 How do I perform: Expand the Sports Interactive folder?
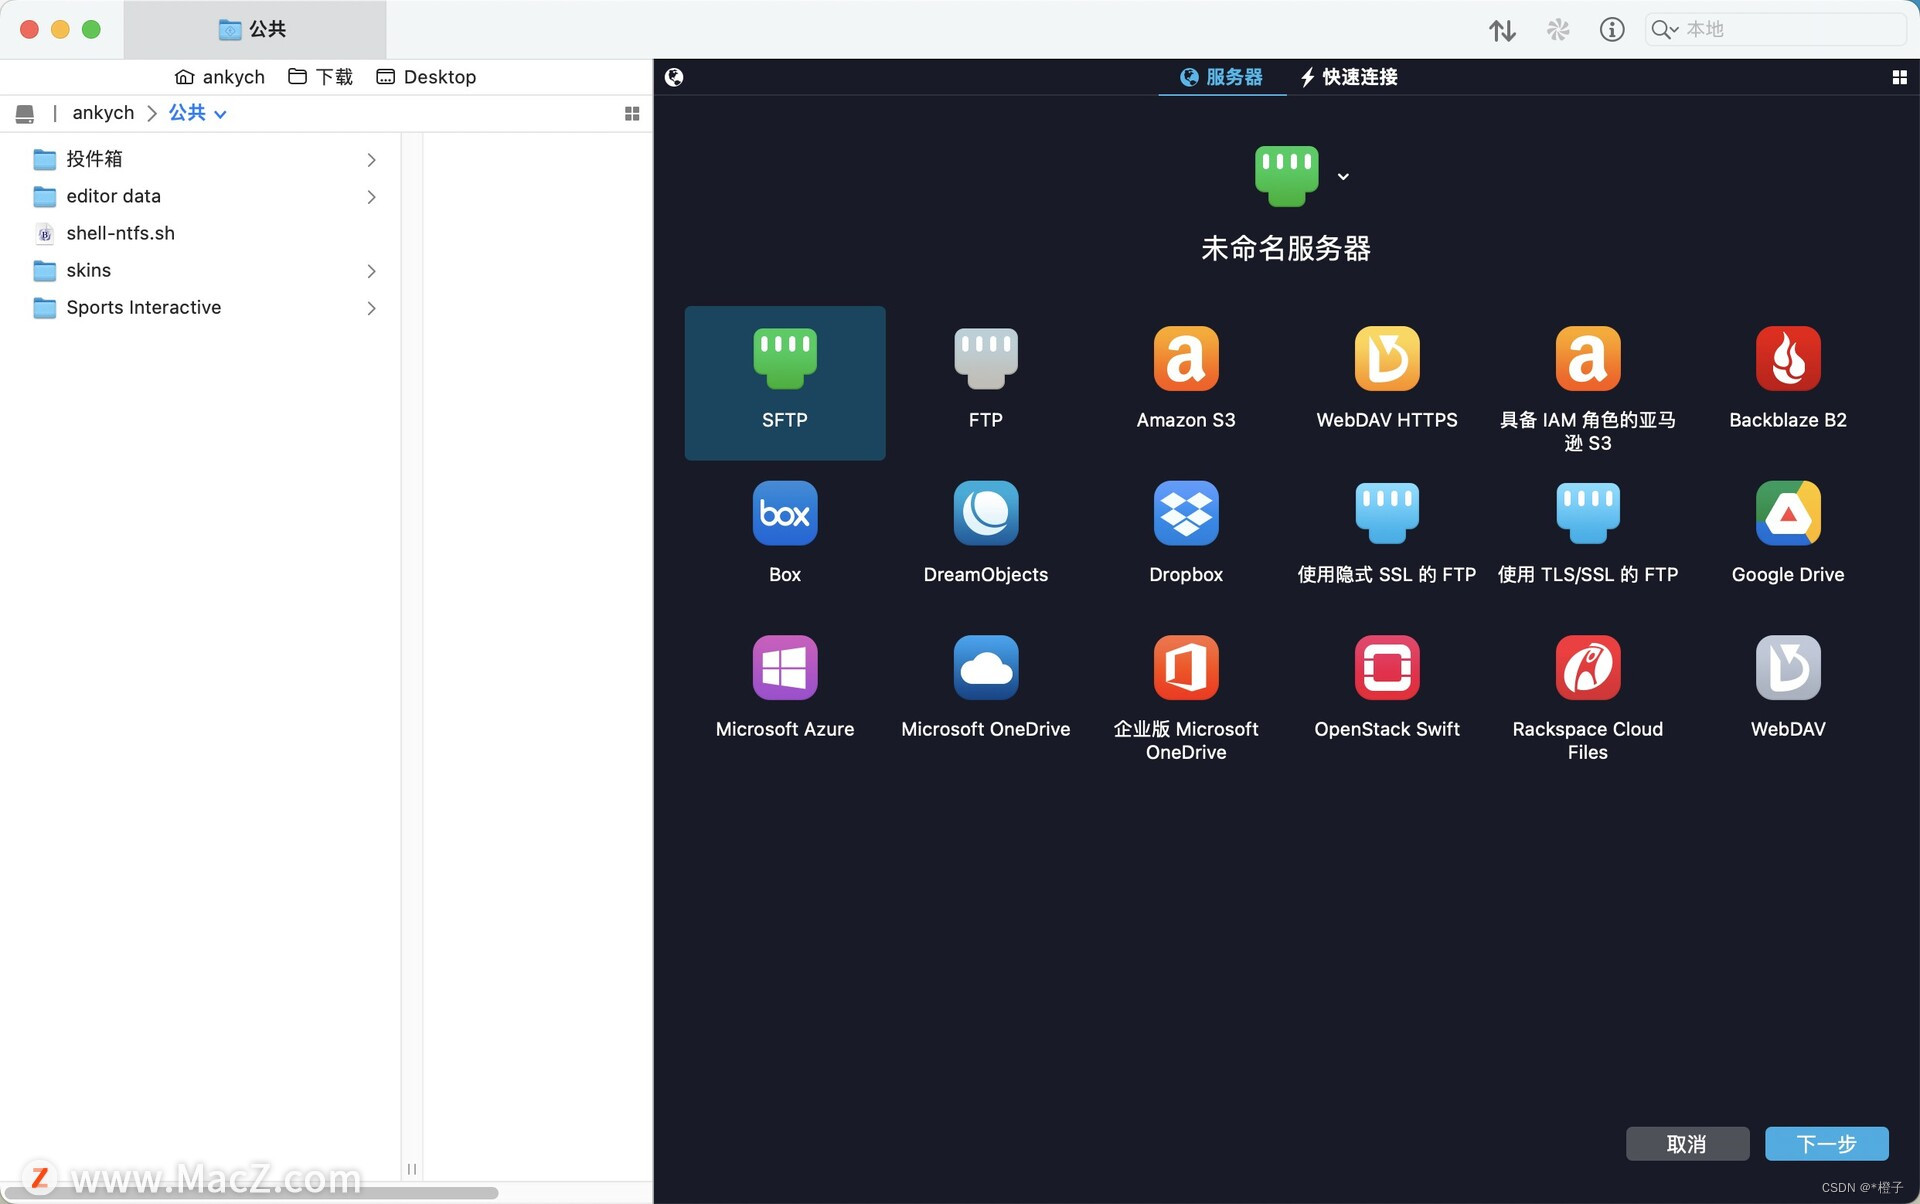371,308
